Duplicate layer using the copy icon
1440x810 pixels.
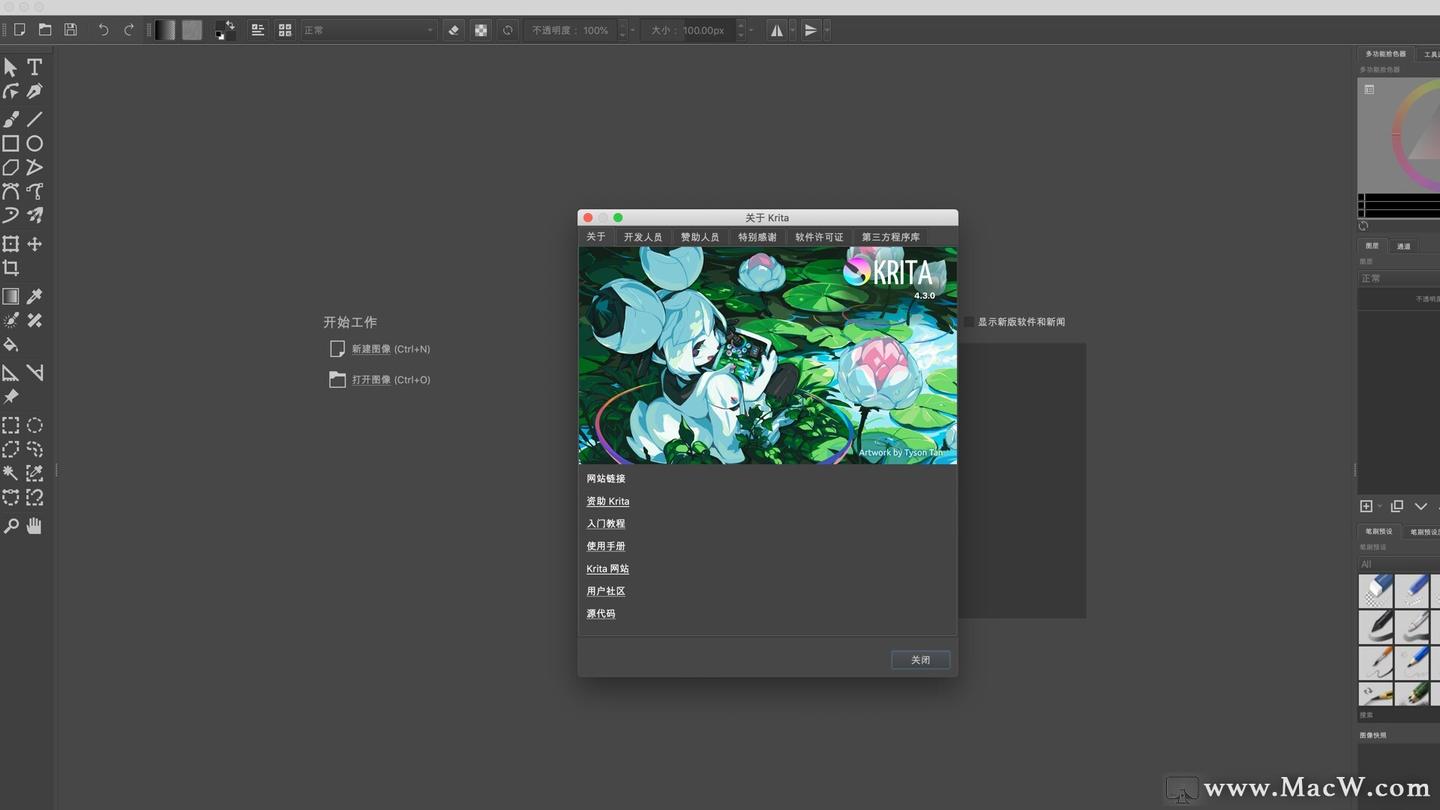(1397, 507)
